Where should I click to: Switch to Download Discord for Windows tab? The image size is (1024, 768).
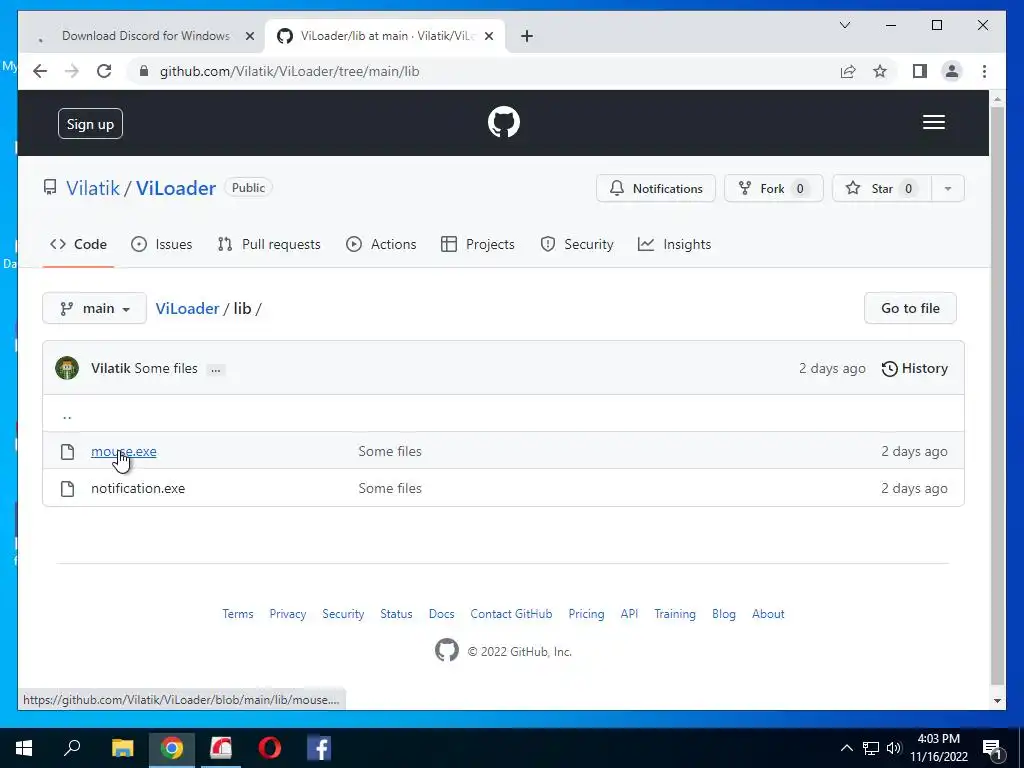point(146,36)
